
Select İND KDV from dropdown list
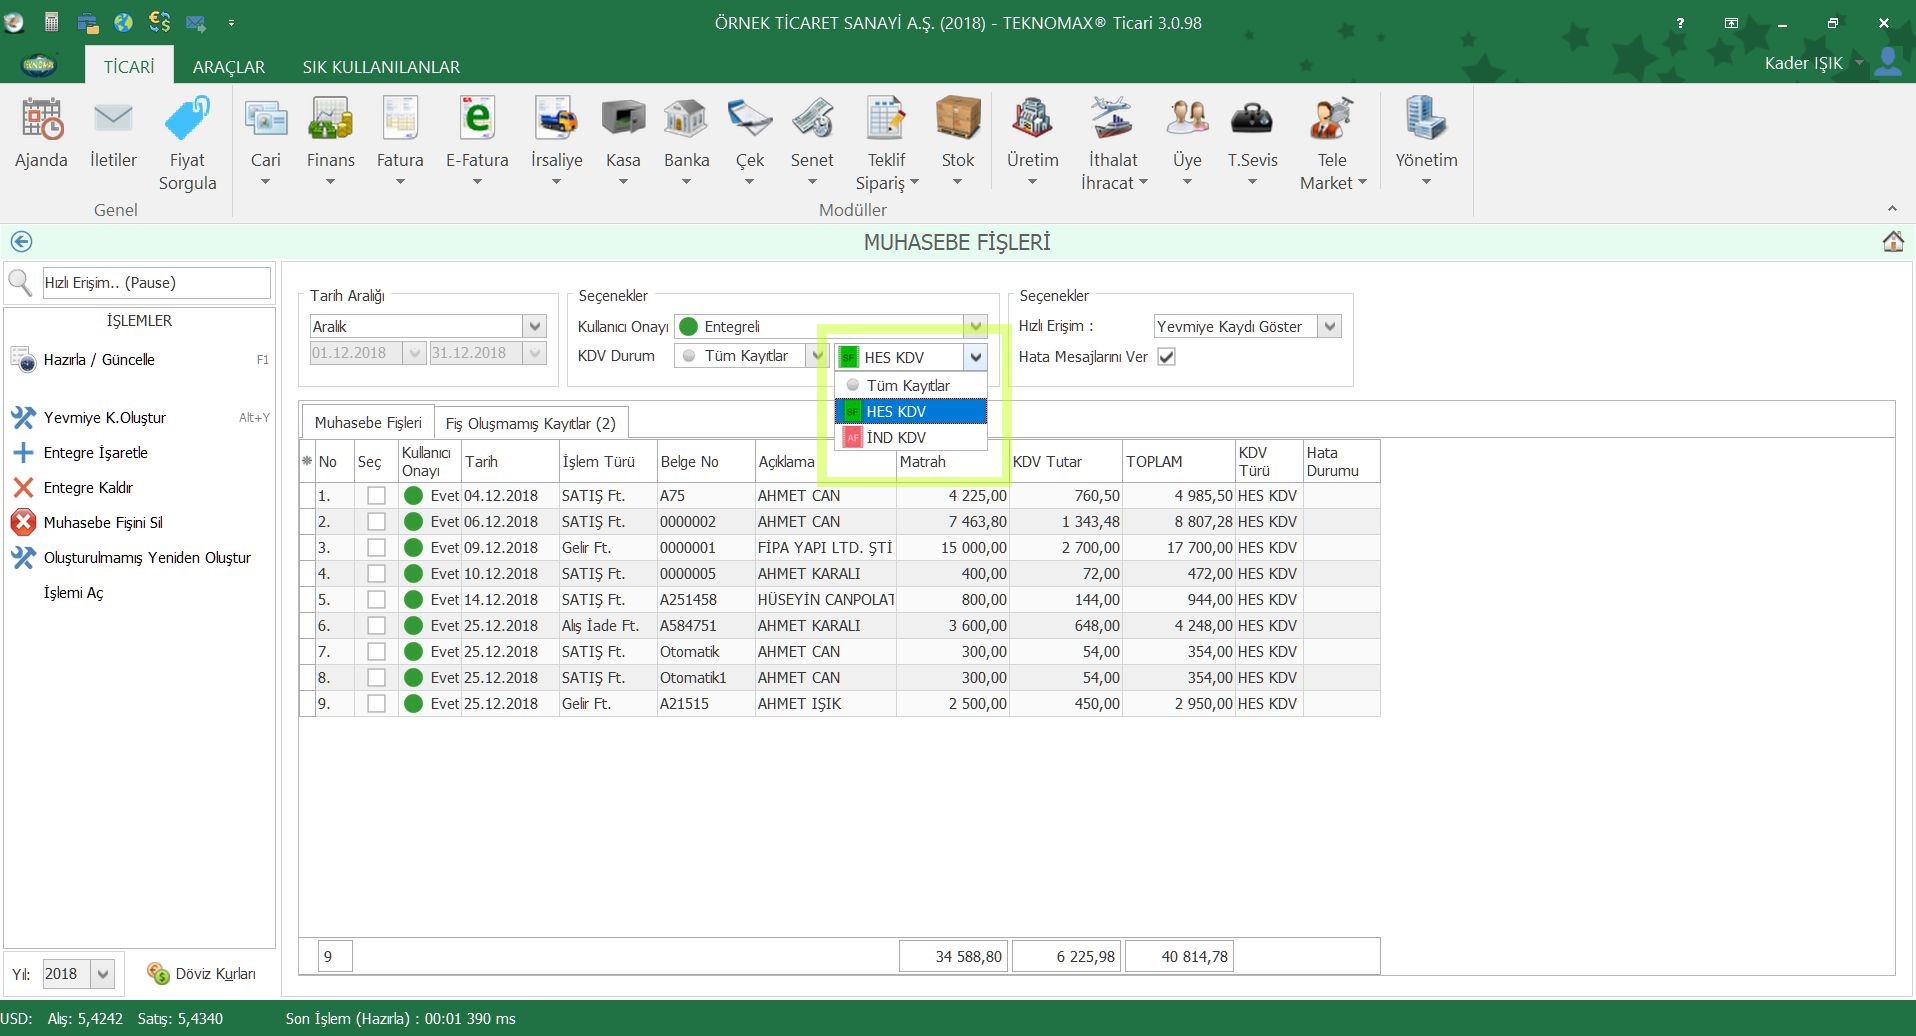(896, 438)
